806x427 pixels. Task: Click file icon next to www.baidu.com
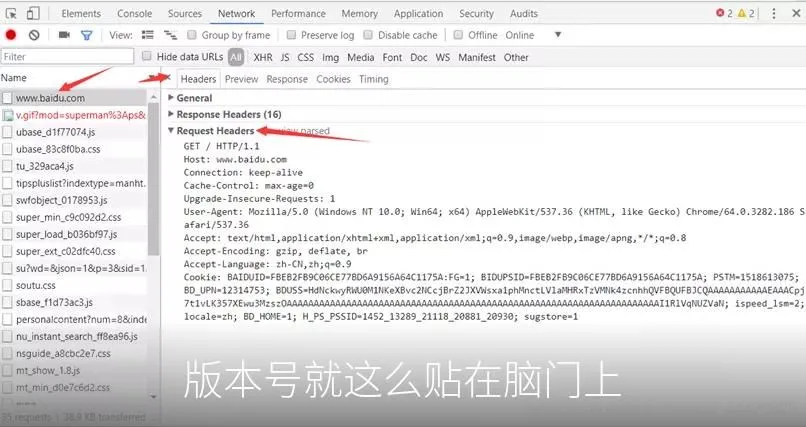[x=7, y=98]
